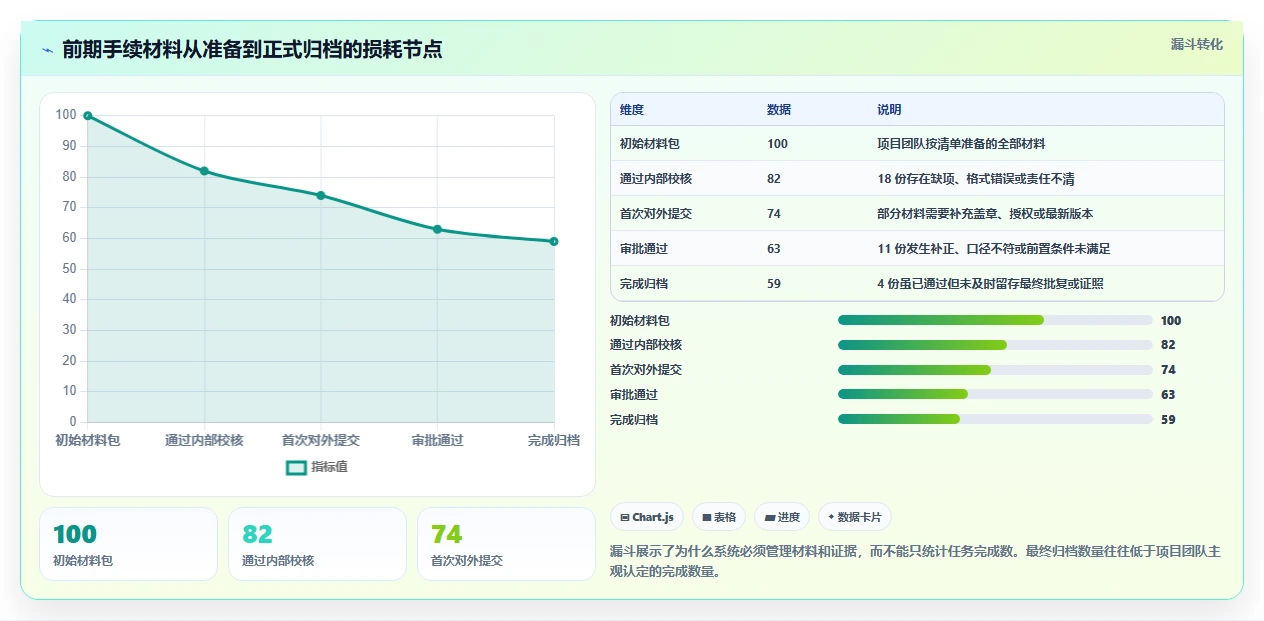The width and height of the screenshot is (1264, 621).
Task: Select the chart point for 完成归档
Action: (554, 241)
